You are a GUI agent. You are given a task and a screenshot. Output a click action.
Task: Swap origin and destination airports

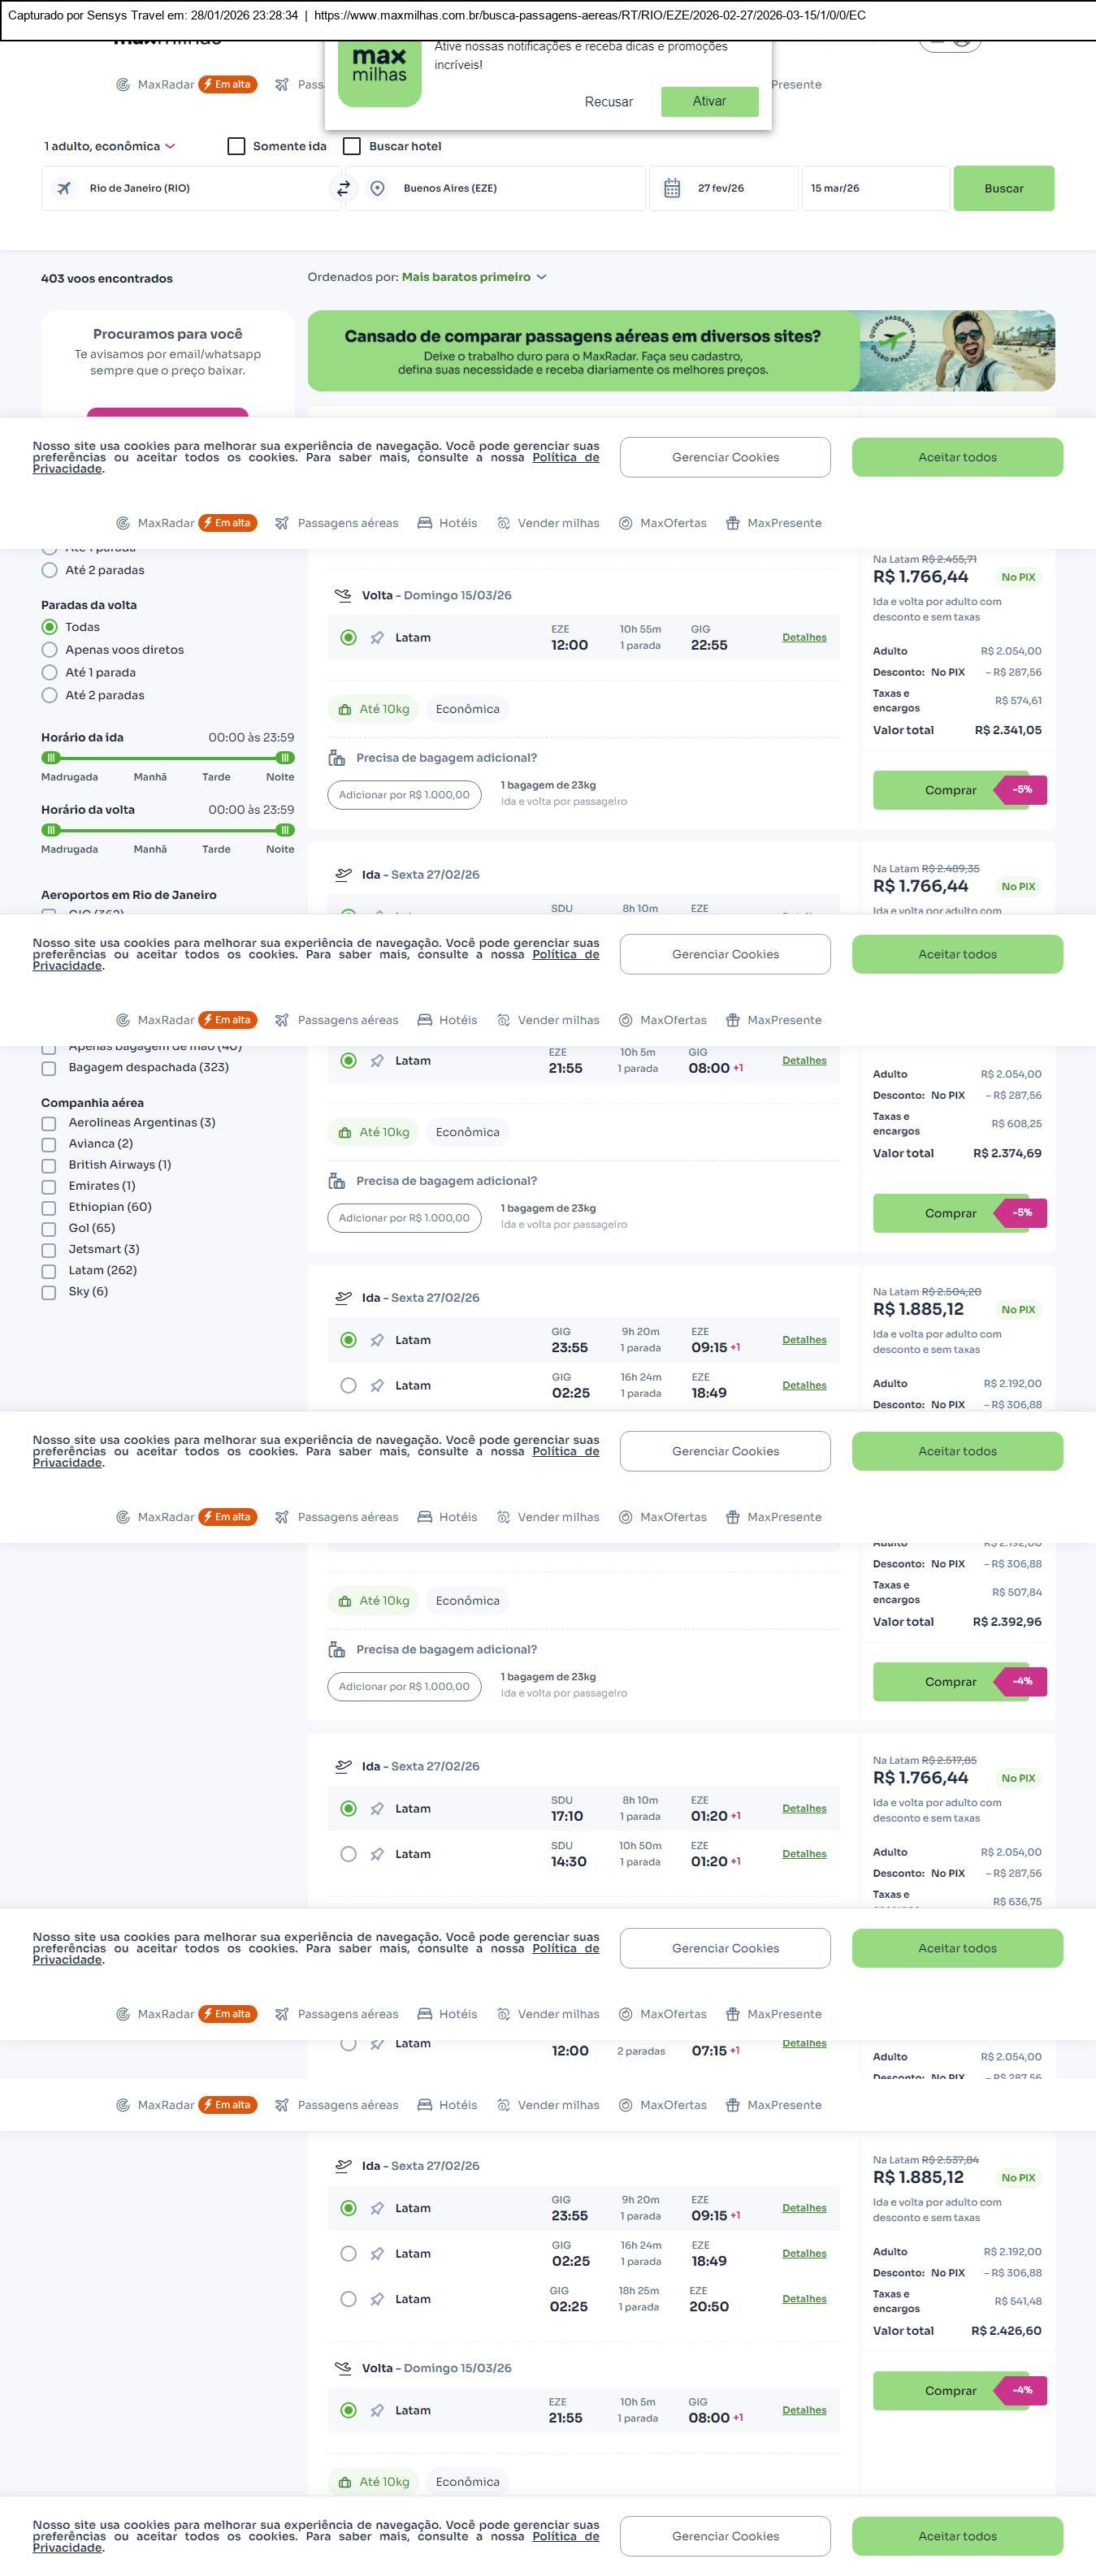(x=343, y=188)
